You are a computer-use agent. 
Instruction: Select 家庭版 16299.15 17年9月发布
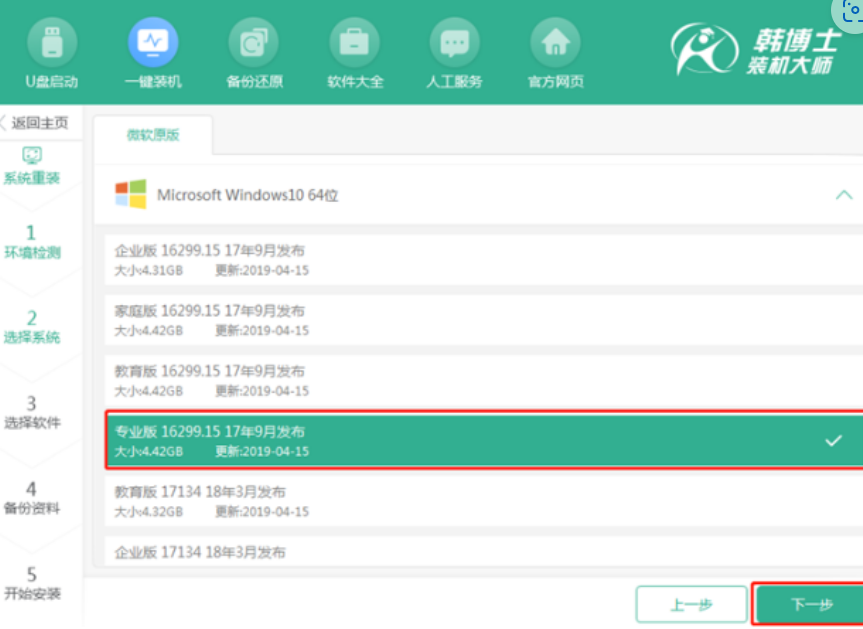click(484, 320)
